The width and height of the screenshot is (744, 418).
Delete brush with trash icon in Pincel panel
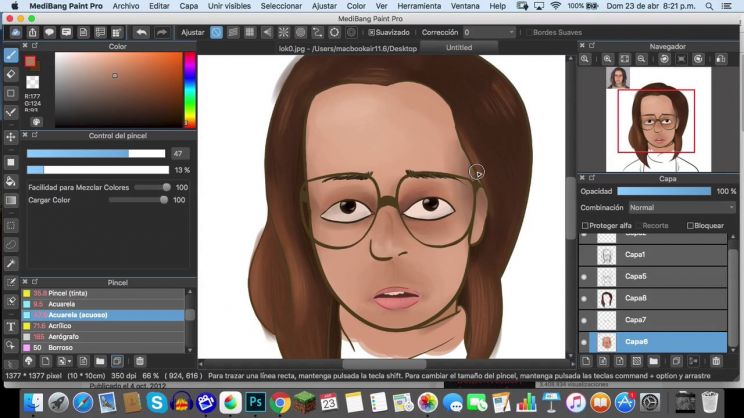click(x=140, y=361)
